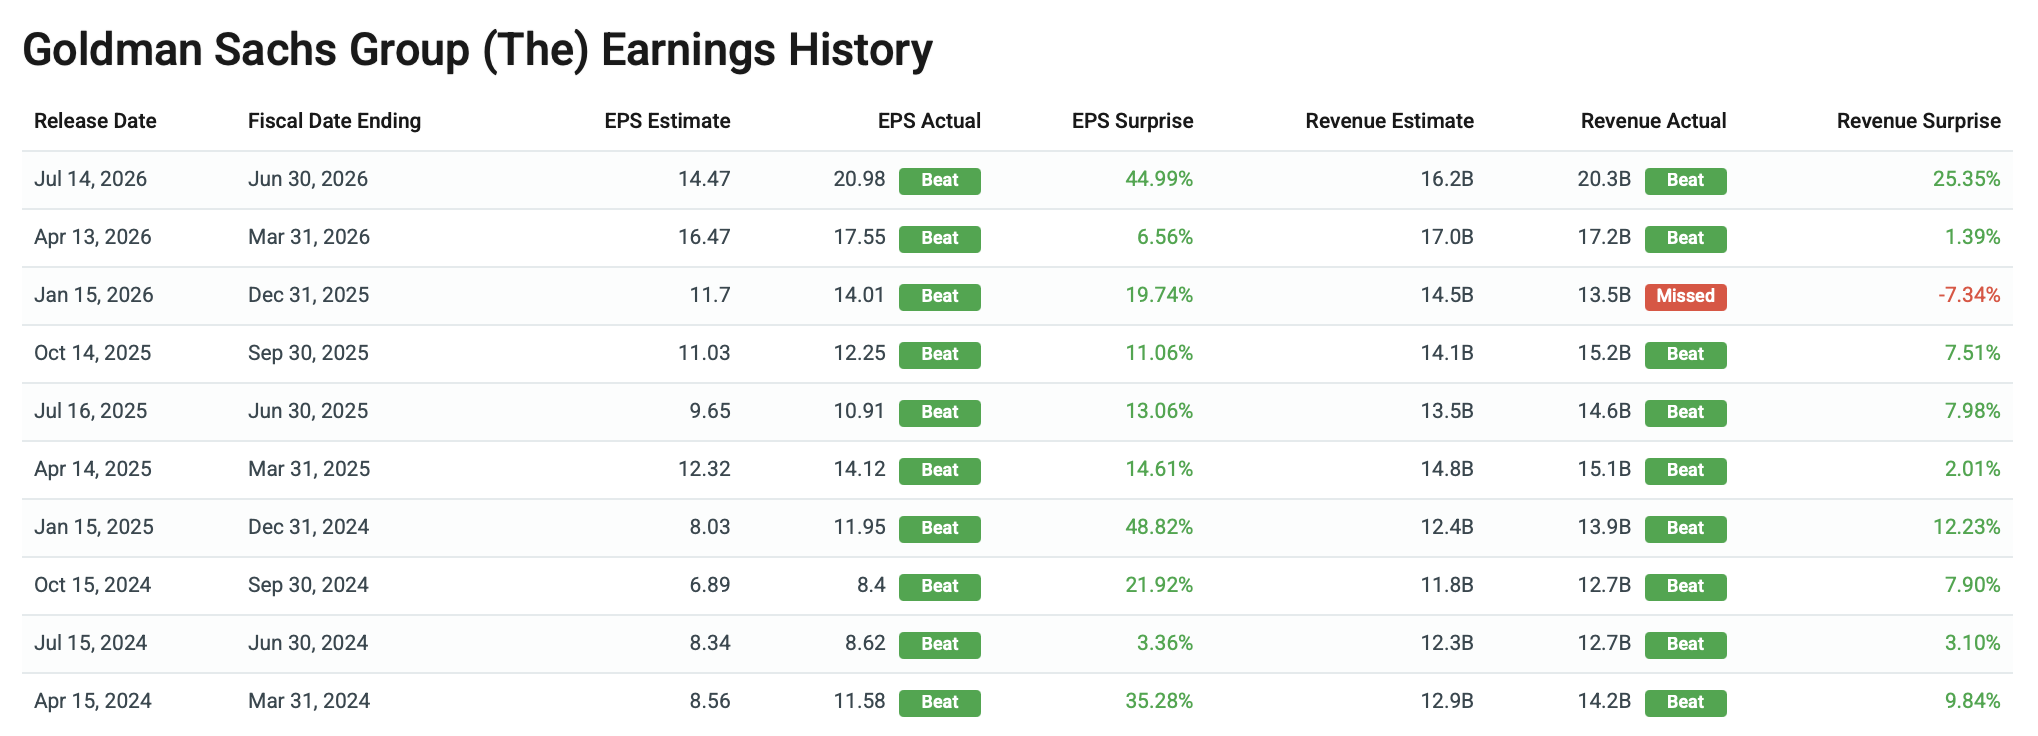The image size is (2038, 736).
Task: Select the 48.82% EPS surprise value
Action: pyautogui.click(x=1159, y=527)
